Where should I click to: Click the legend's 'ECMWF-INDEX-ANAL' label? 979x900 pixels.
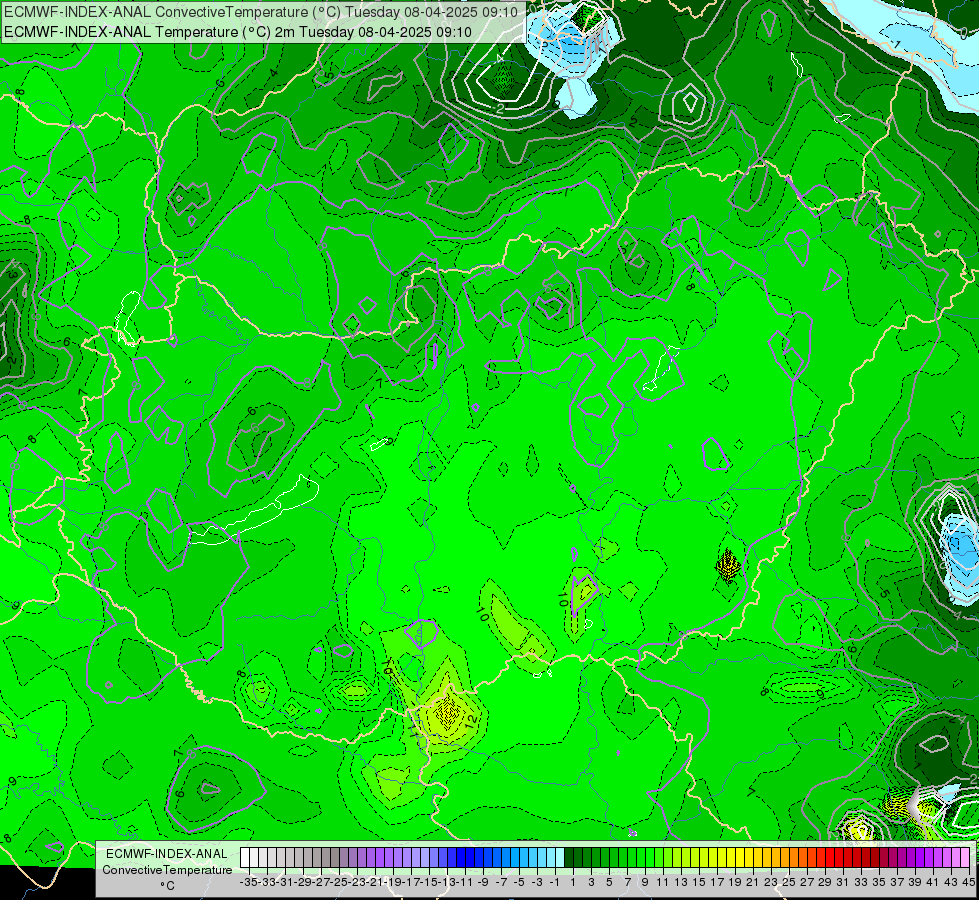point(167,854)
